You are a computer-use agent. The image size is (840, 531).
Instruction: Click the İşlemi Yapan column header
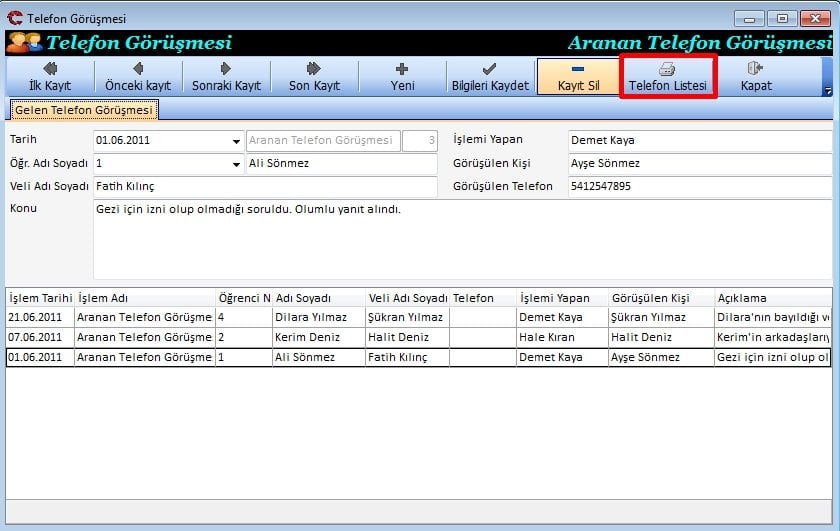pyautogui.click(x=561, y=298)
